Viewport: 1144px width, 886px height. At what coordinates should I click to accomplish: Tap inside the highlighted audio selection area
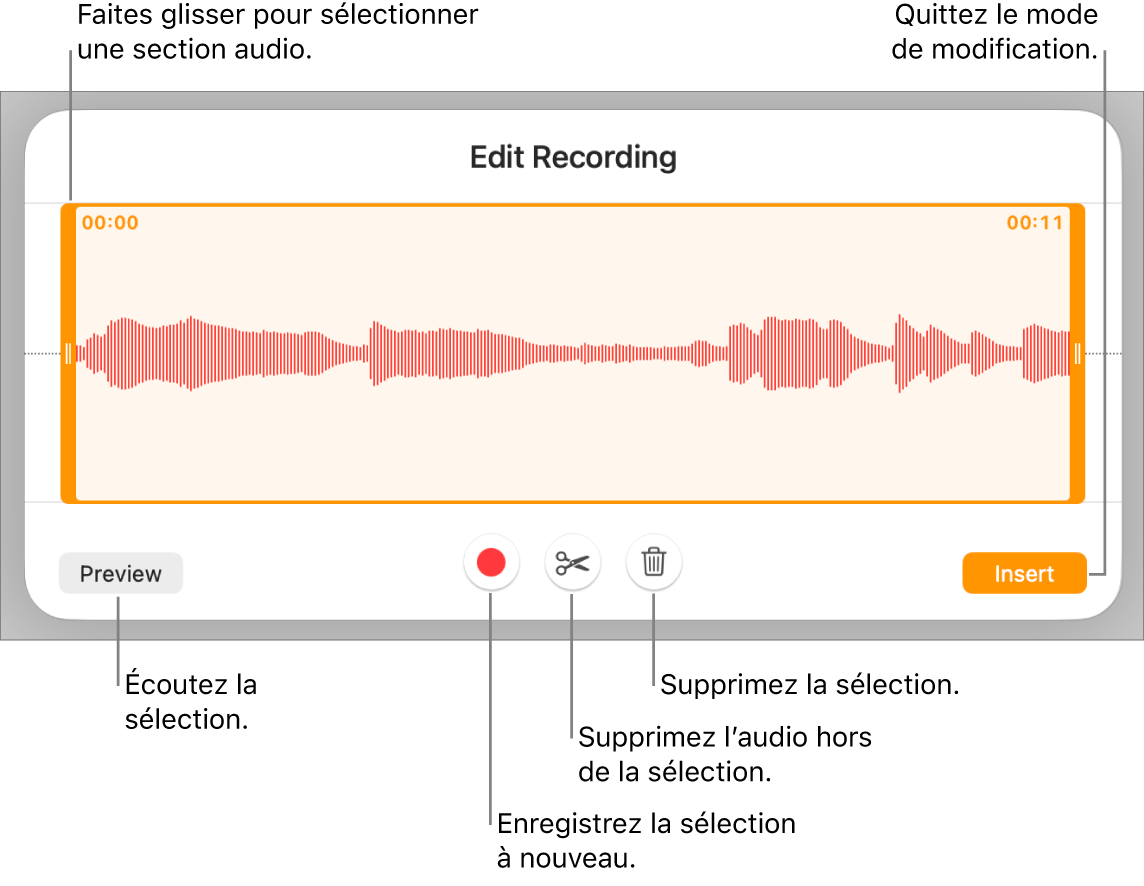click(x=572, y=350)
